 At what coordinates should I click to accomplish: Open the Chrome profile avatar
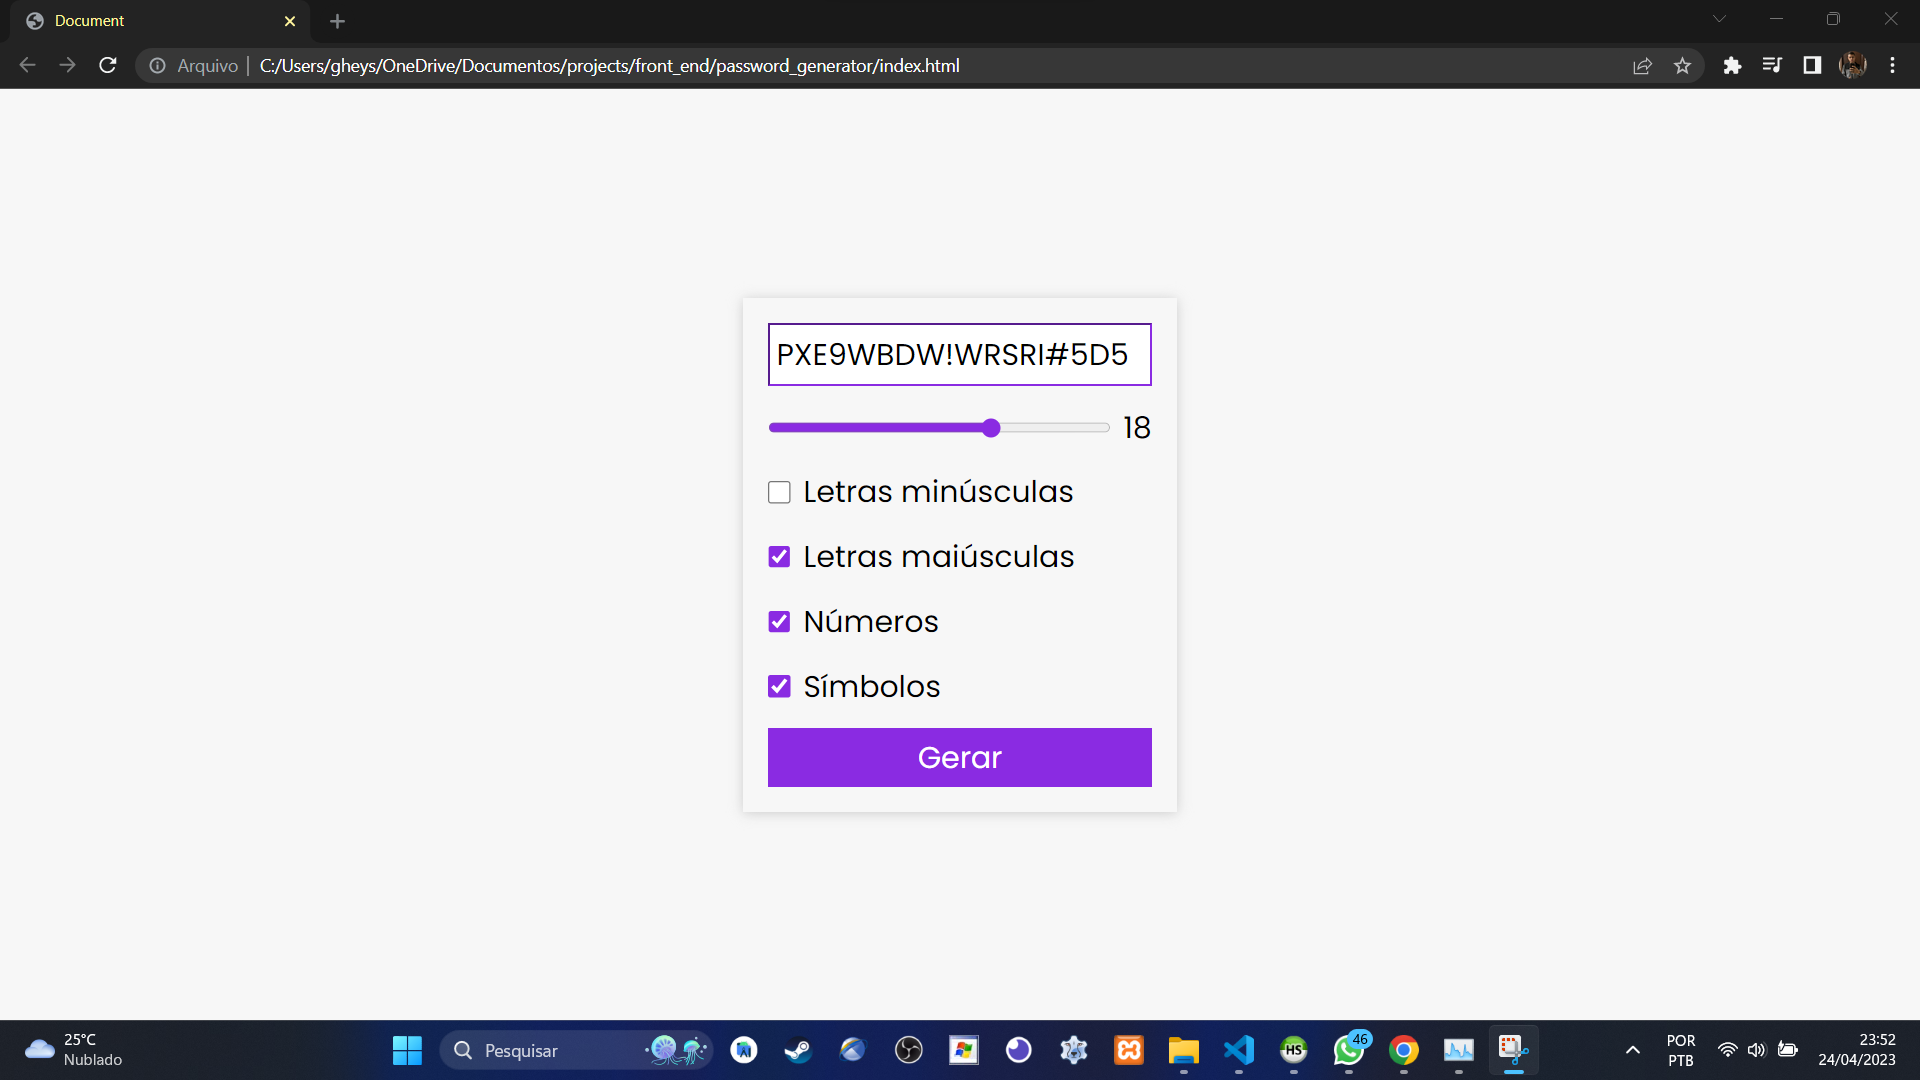click(x=1852, y=66)
